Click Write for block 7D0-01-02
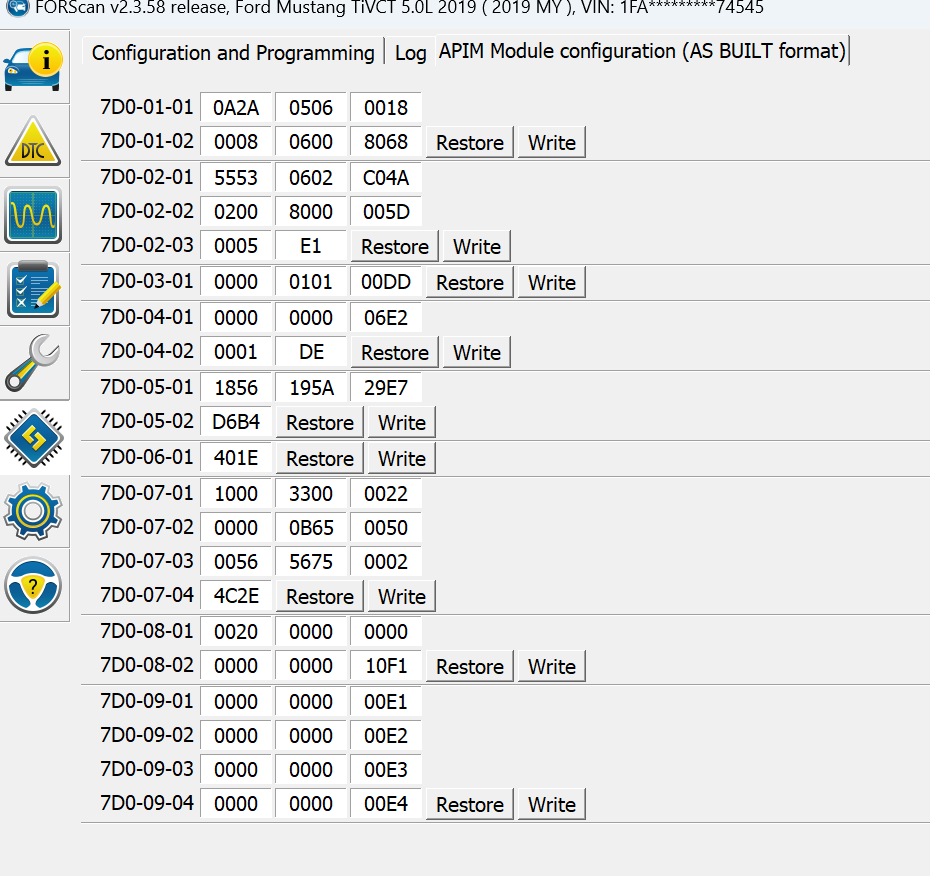Image resolution: width=930 pixels, height=876 pixels. point(552,142)
